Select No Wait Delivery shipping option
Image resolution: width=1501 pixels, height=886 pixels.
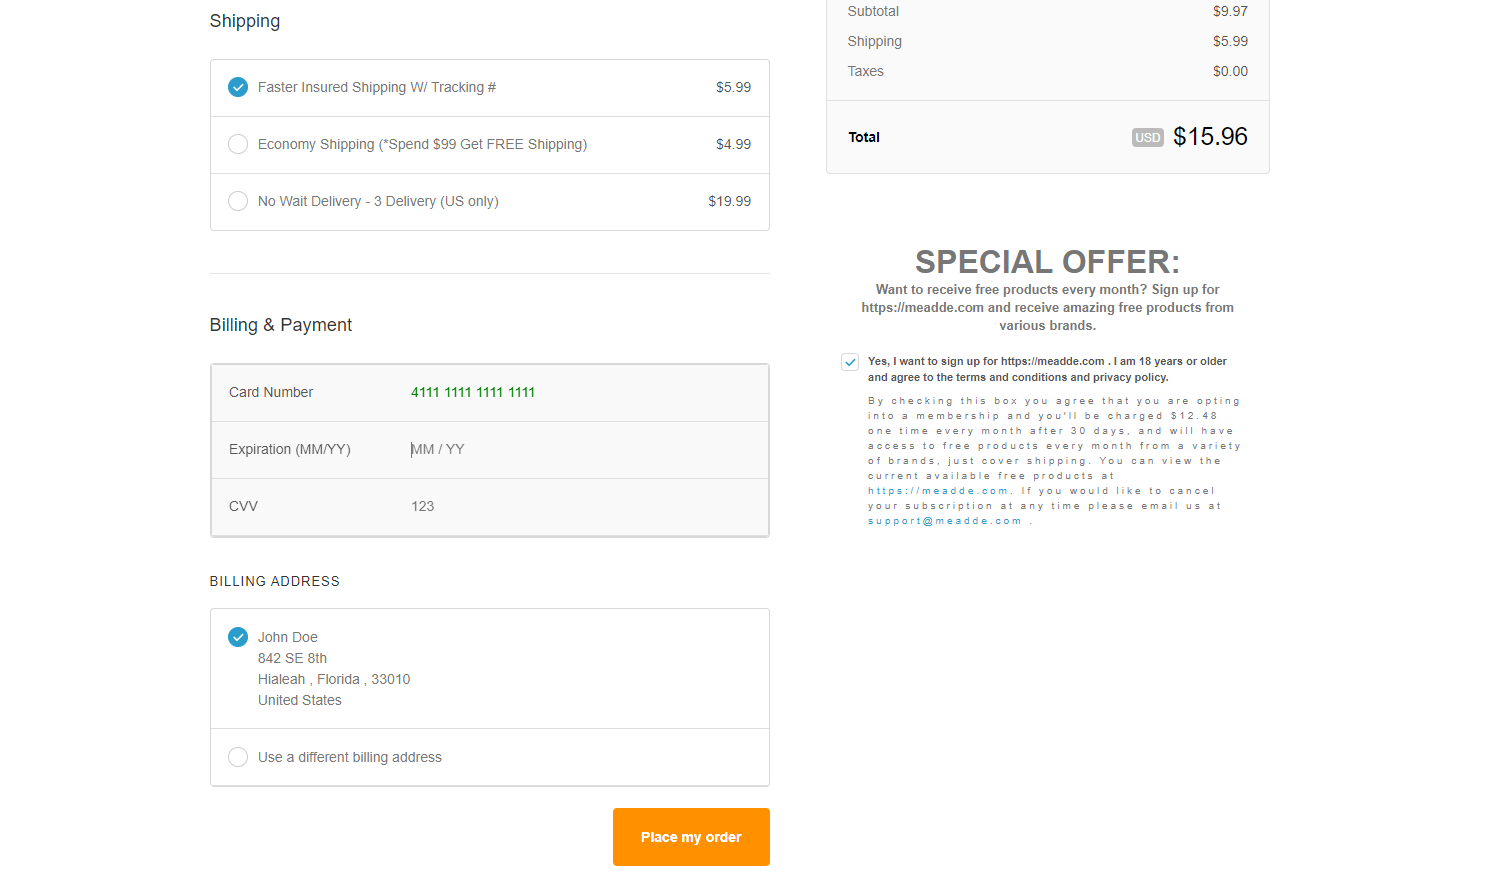tap(238, 201)
